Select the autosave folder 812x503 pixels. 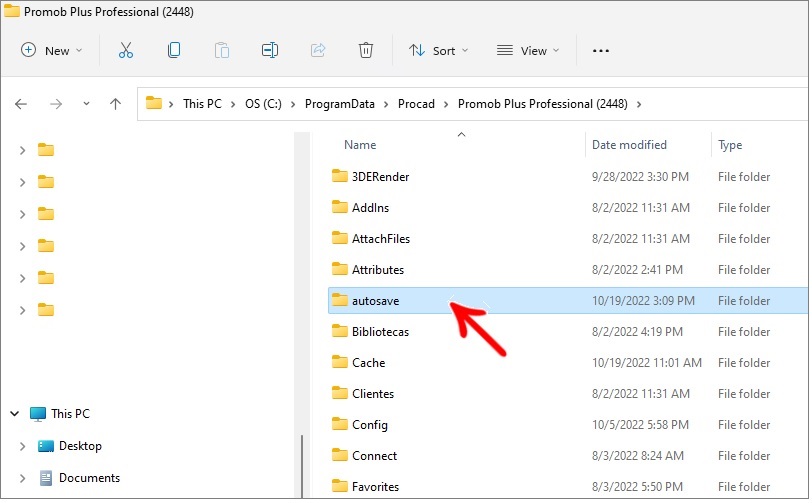(568, 301)
